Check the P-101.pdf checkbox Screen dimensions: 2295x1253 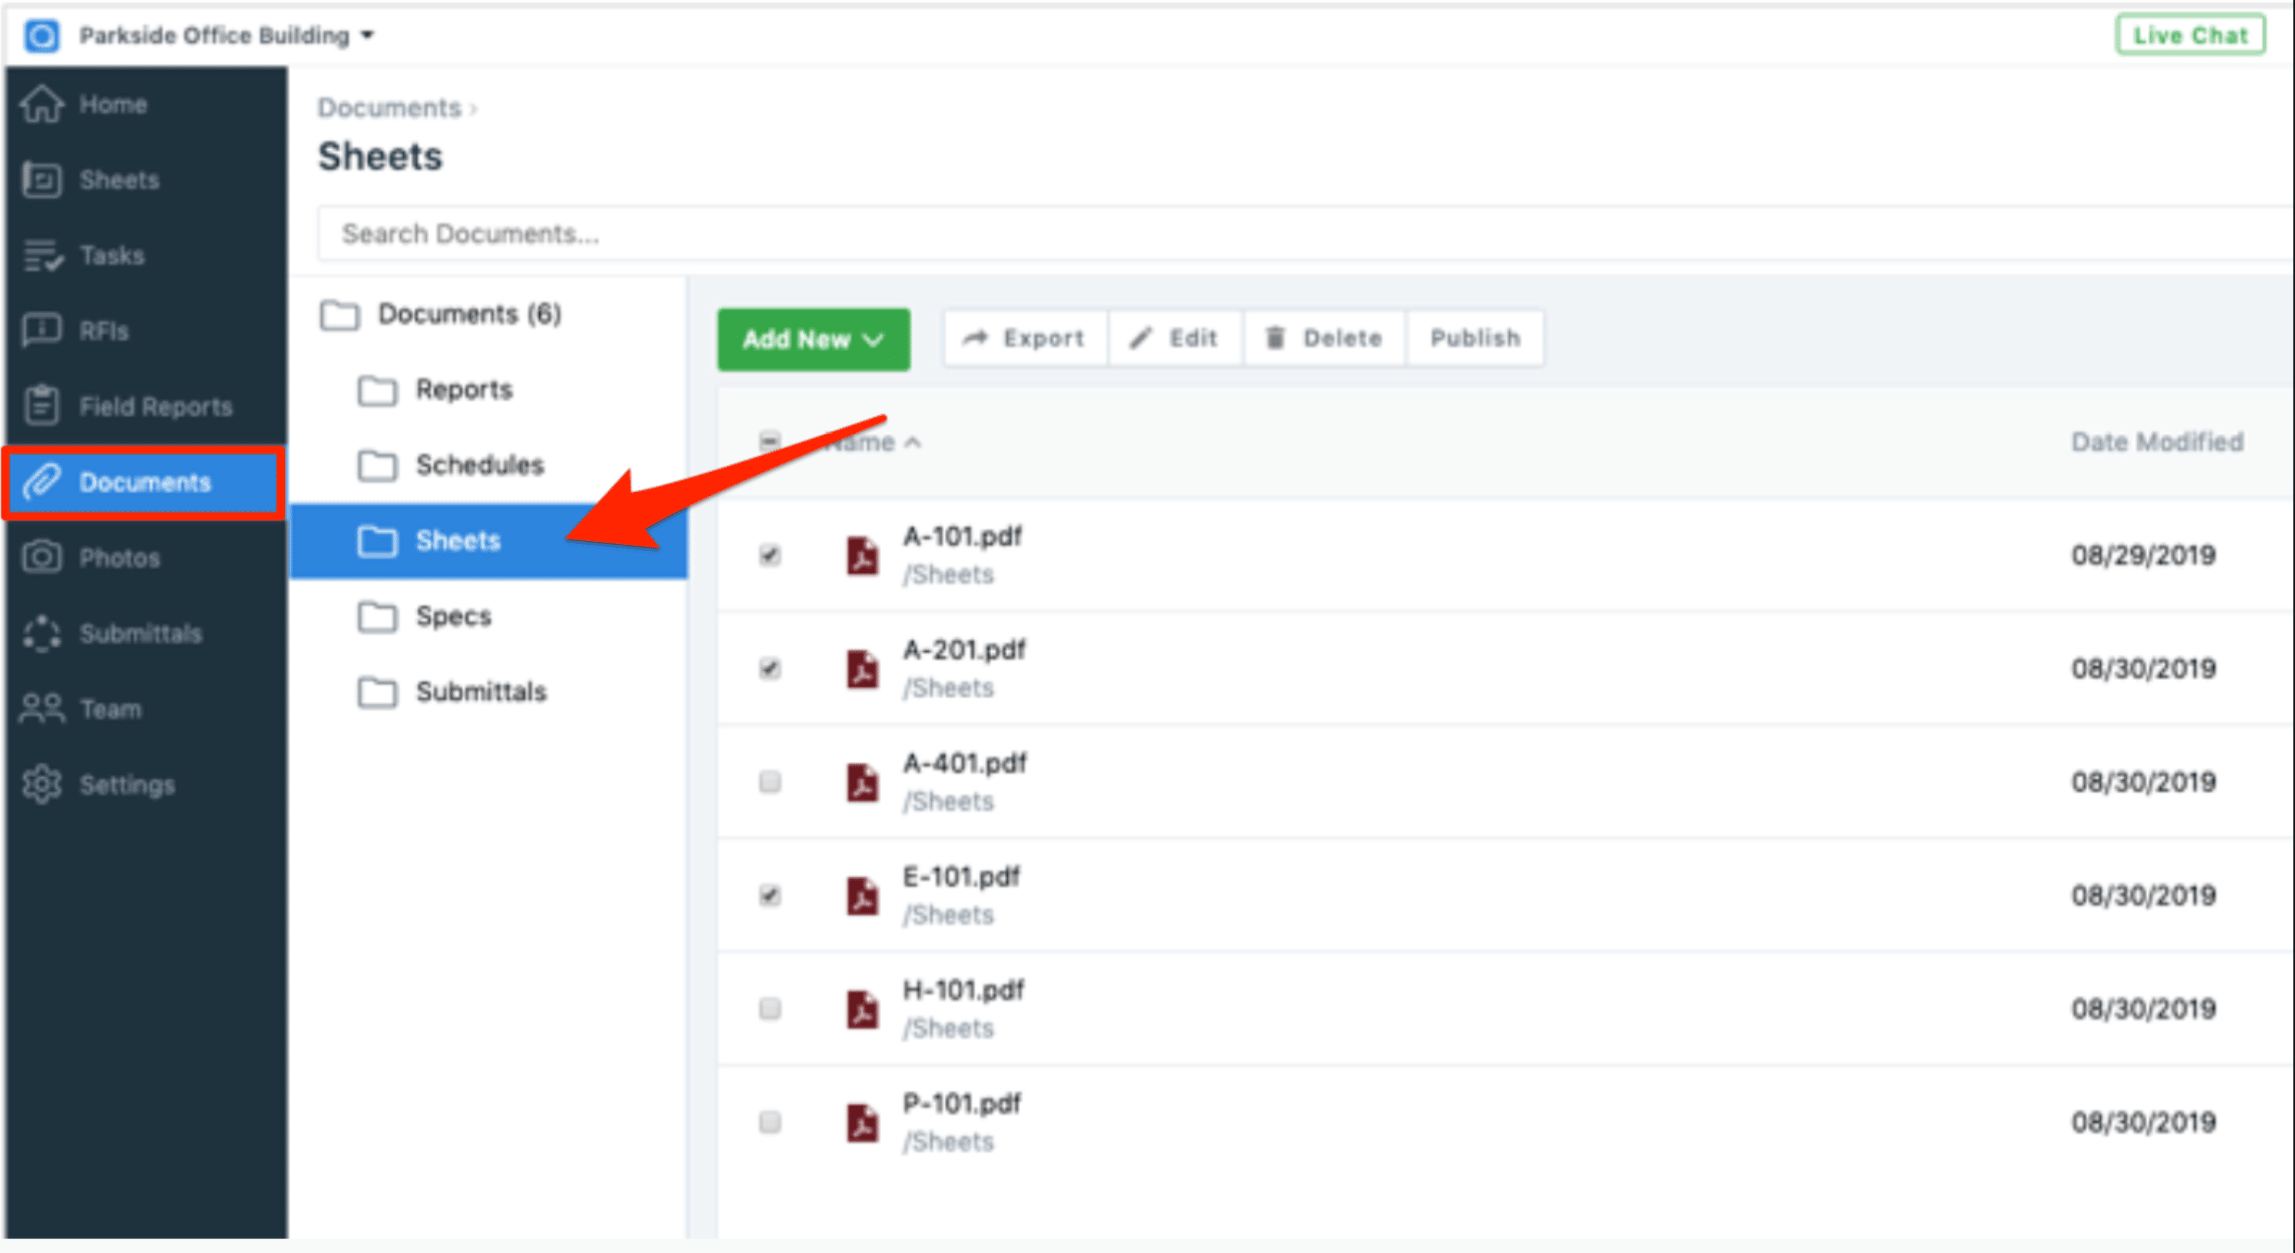click(769, 1122)
